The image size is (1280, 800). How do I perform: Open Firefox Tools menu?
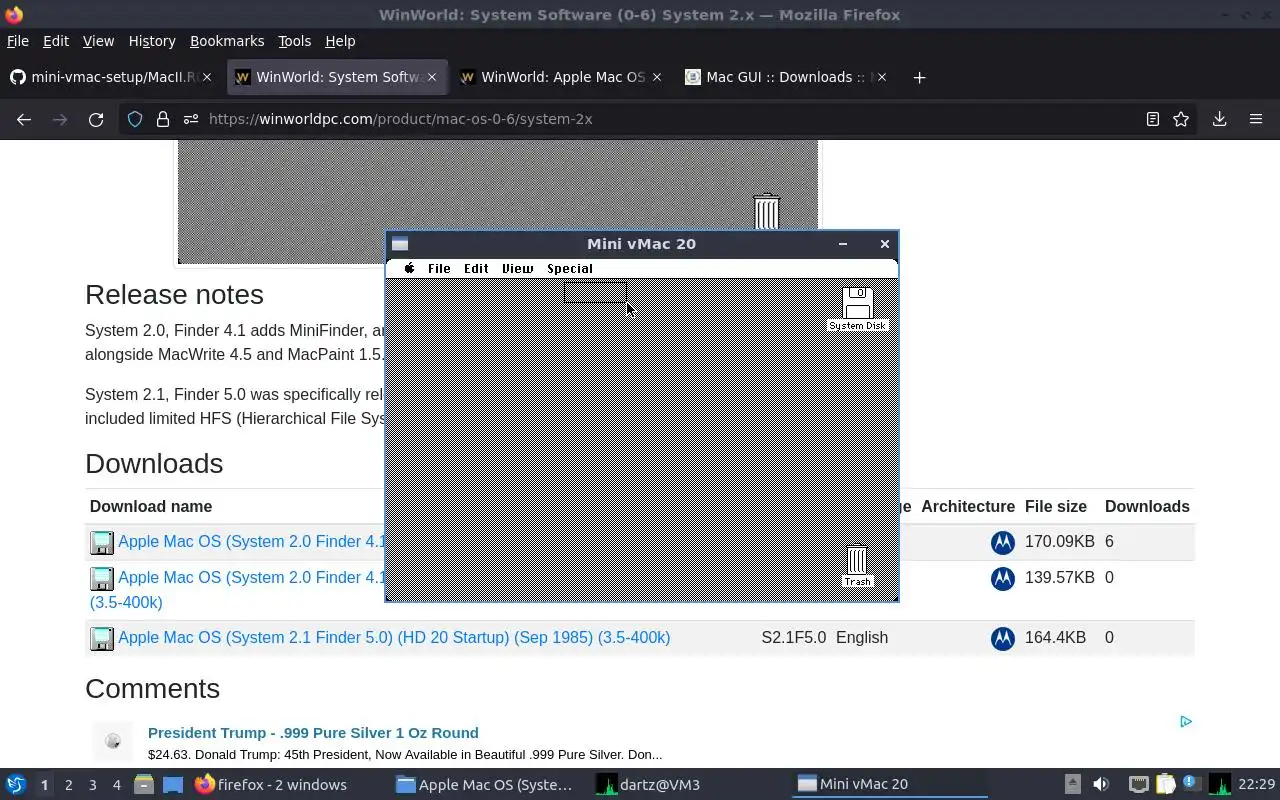[x=294, y=41]
